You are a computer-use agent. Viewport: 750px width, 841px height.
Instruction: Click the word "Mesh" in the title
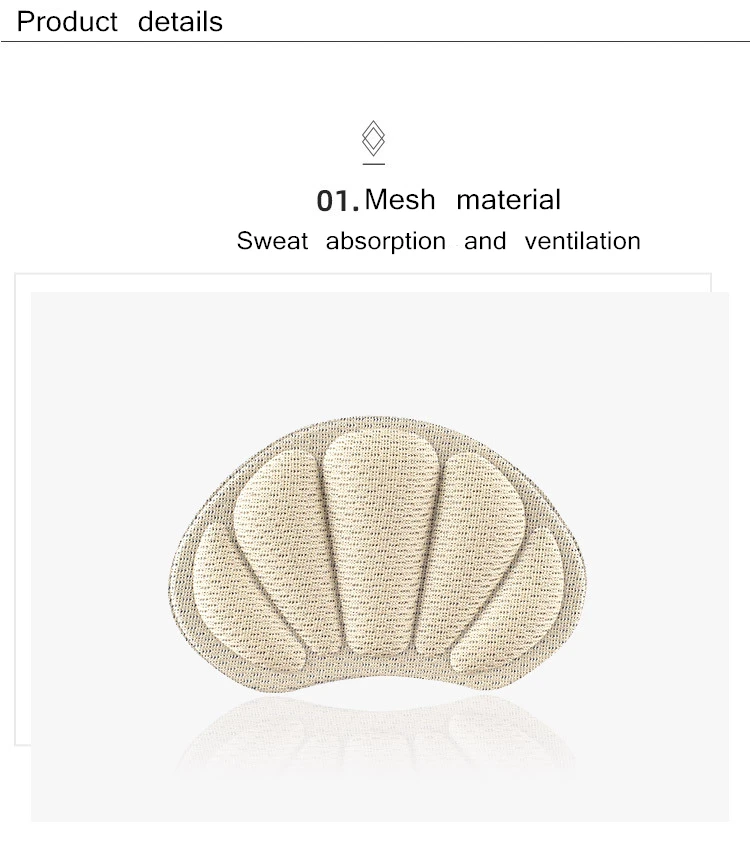tap(400, 200)
